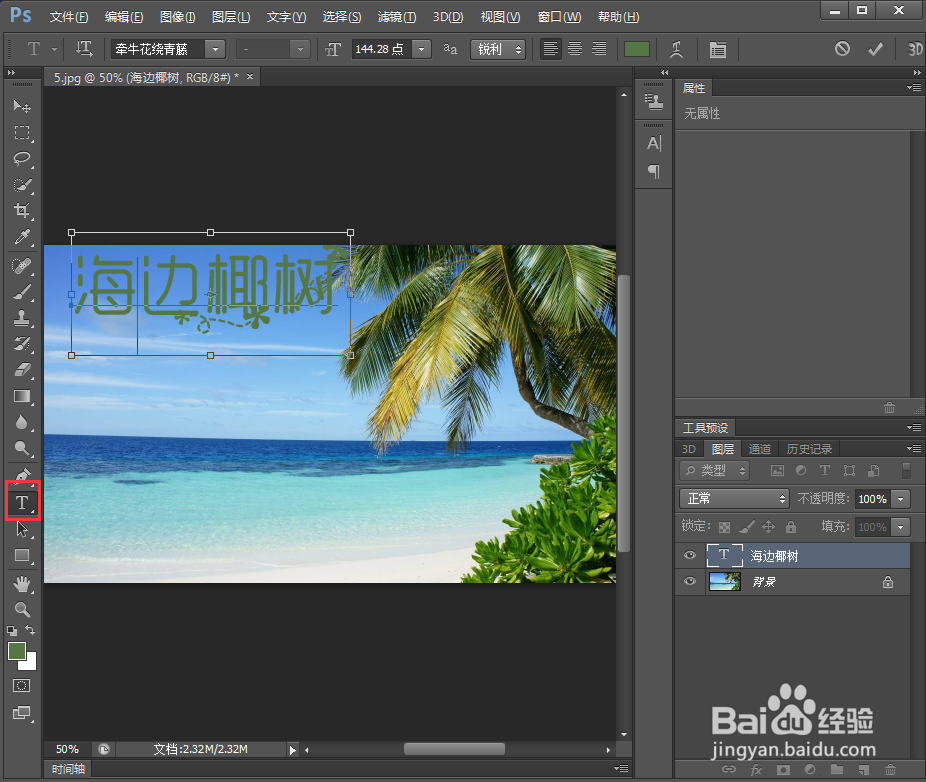Select the Crop tool
The height and width of the screenshot is (782, 926).
coord(23,211)
